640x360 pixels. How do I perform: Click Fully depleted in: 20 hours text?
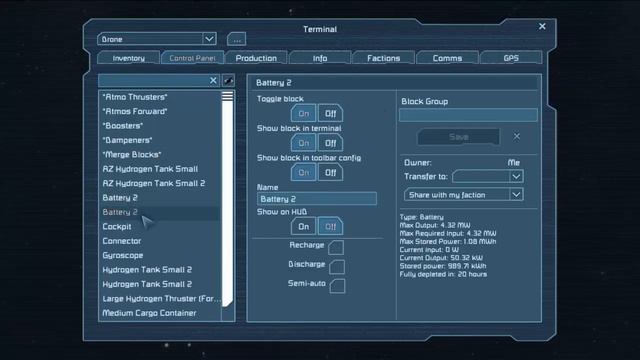443,274
